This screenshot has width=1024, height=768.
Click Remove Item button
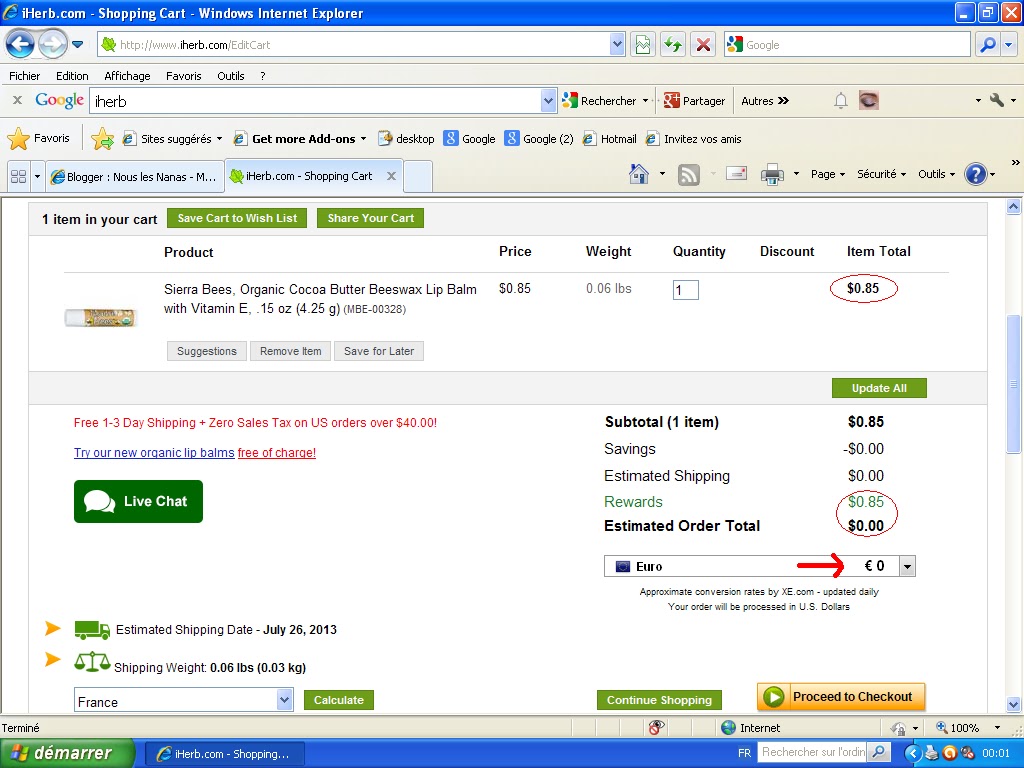pyautogui.click(x=291, y=351)
